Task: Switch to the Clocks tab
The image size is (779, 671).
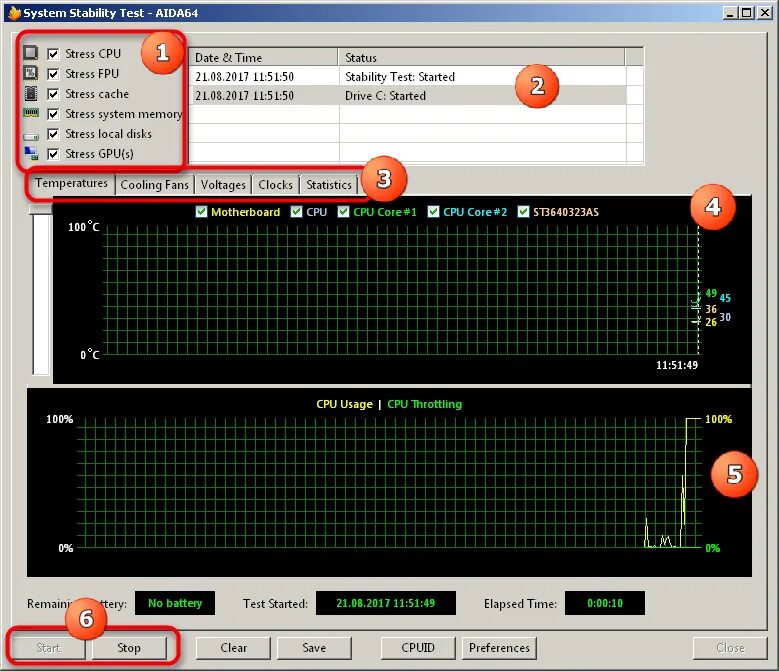Action: 275,185
